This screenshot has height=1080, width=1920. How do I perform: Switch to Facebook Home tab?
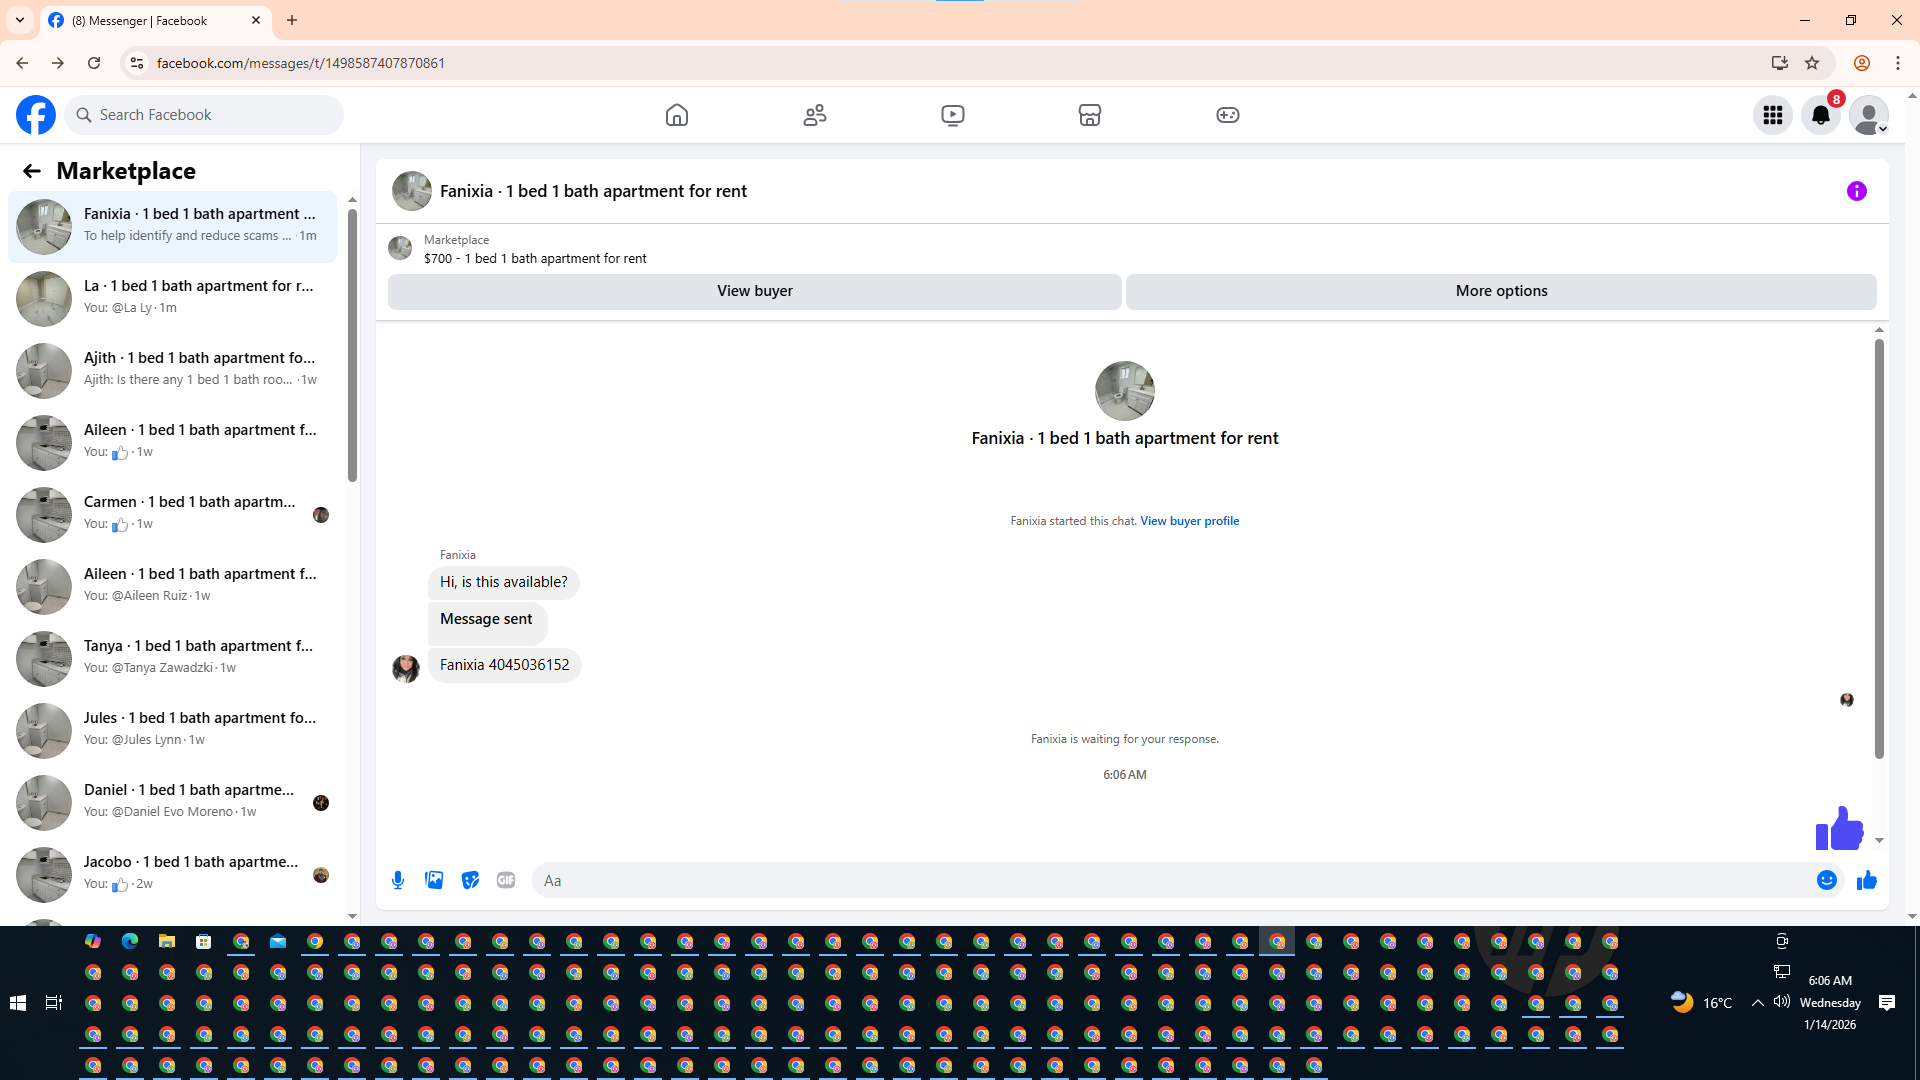point(677,115)
